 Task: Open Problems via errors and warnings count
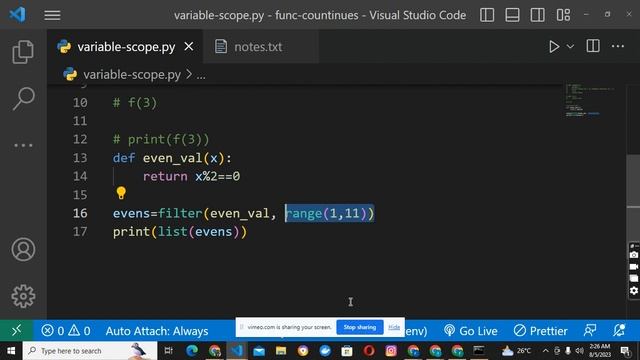tap(66, 331)
